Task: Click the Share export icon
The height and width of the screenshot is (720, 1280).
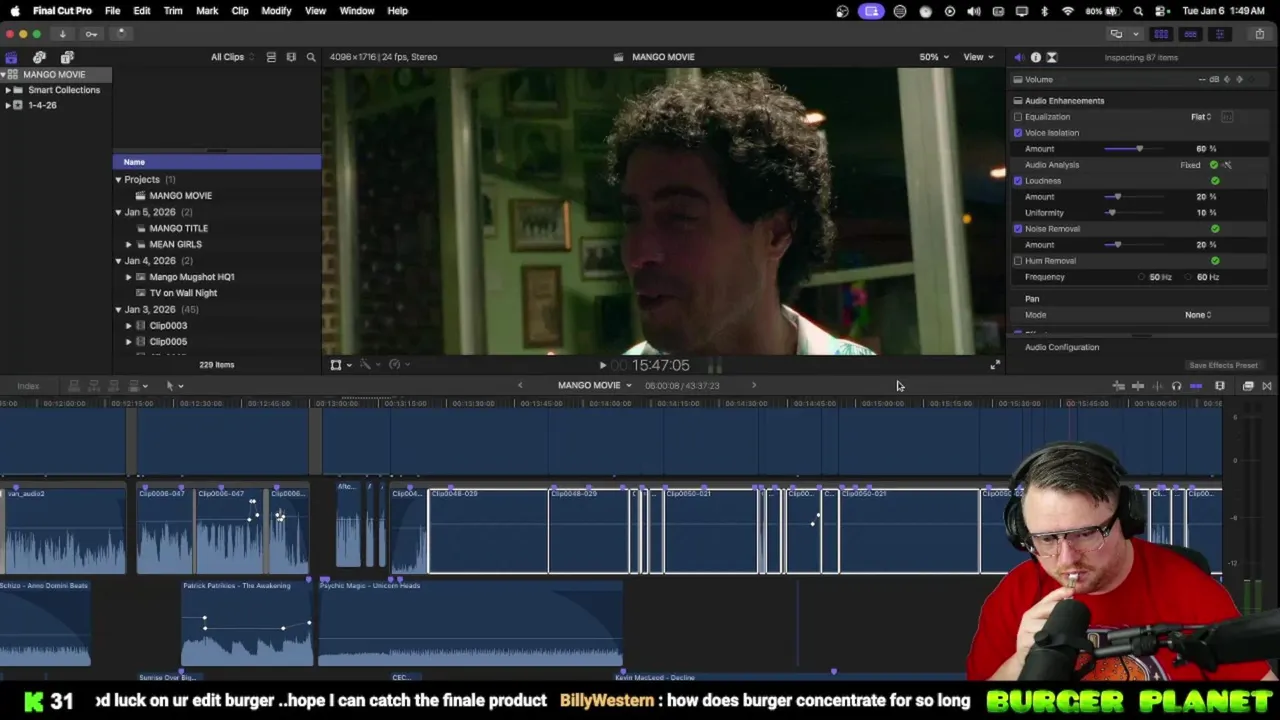Action: tap(1259, 34)
